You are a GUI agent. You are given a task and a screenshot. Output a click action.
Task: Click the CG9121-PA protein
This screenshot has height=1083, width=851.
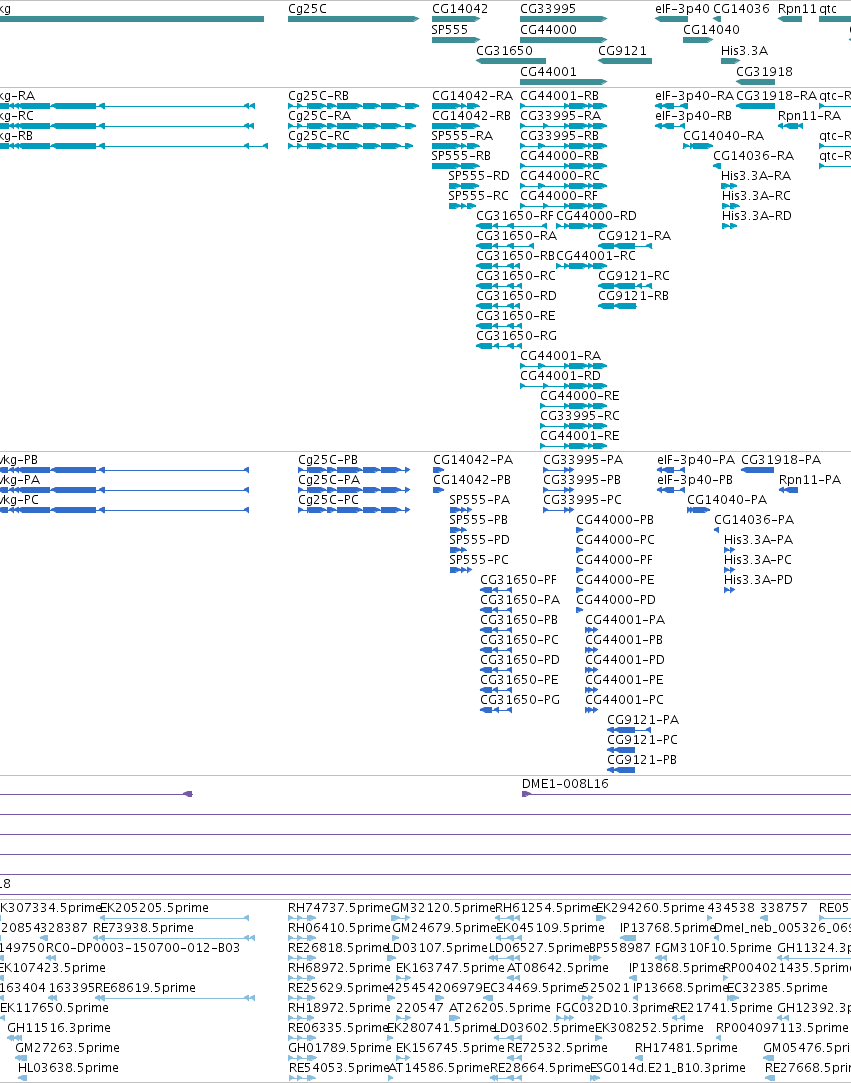pos(629,730)
